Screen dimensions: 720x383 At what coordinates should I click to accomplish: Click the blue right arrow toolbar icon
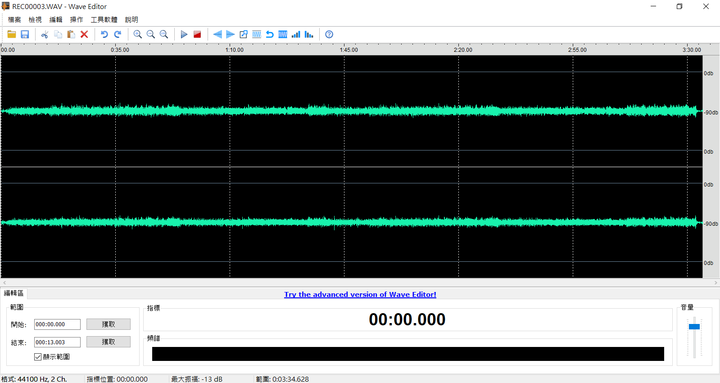pos(231,34)
